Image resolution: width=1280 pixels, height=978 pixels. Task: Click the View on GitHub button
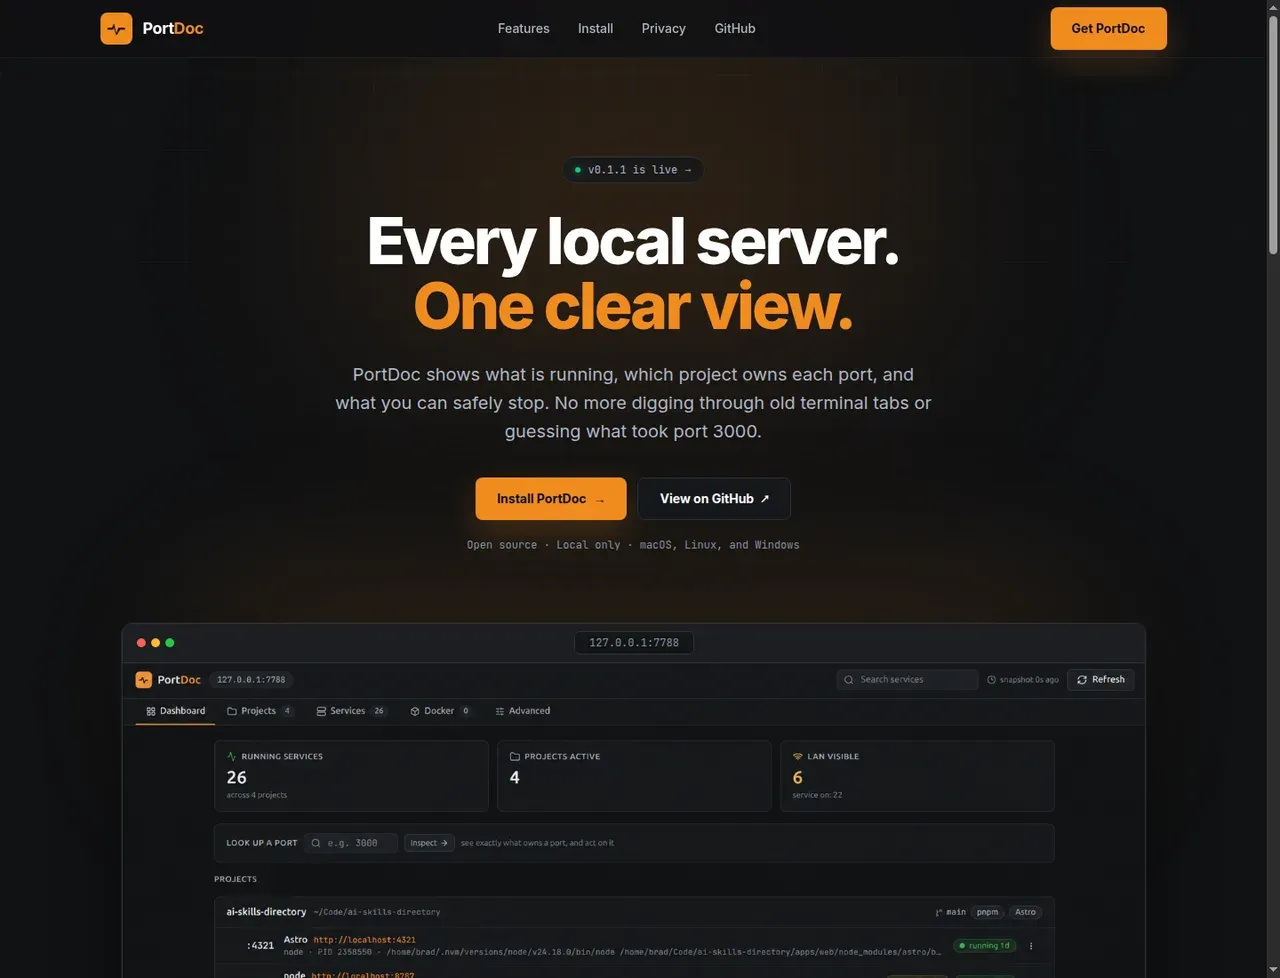714,498
